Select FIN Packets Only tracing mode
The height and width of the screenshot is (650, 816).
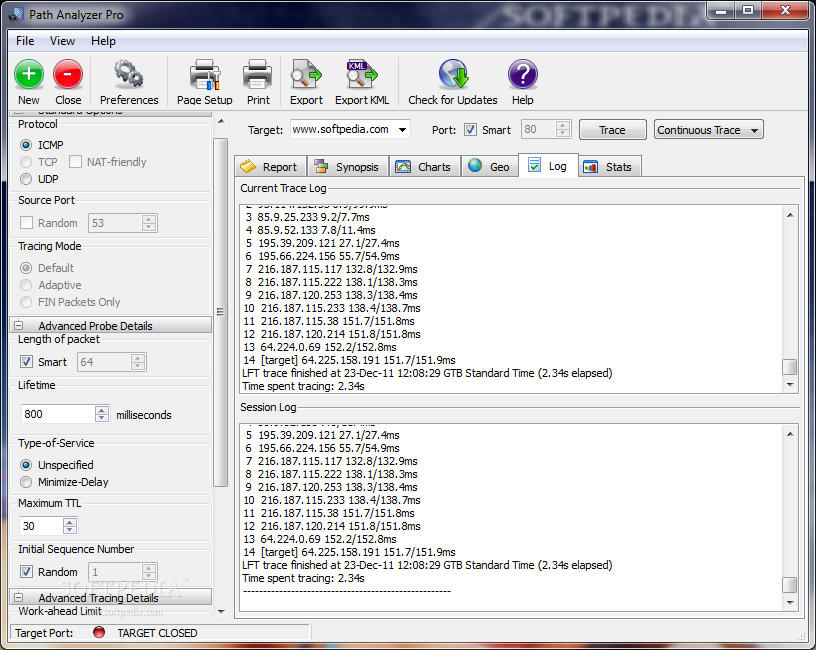(26, 302)
